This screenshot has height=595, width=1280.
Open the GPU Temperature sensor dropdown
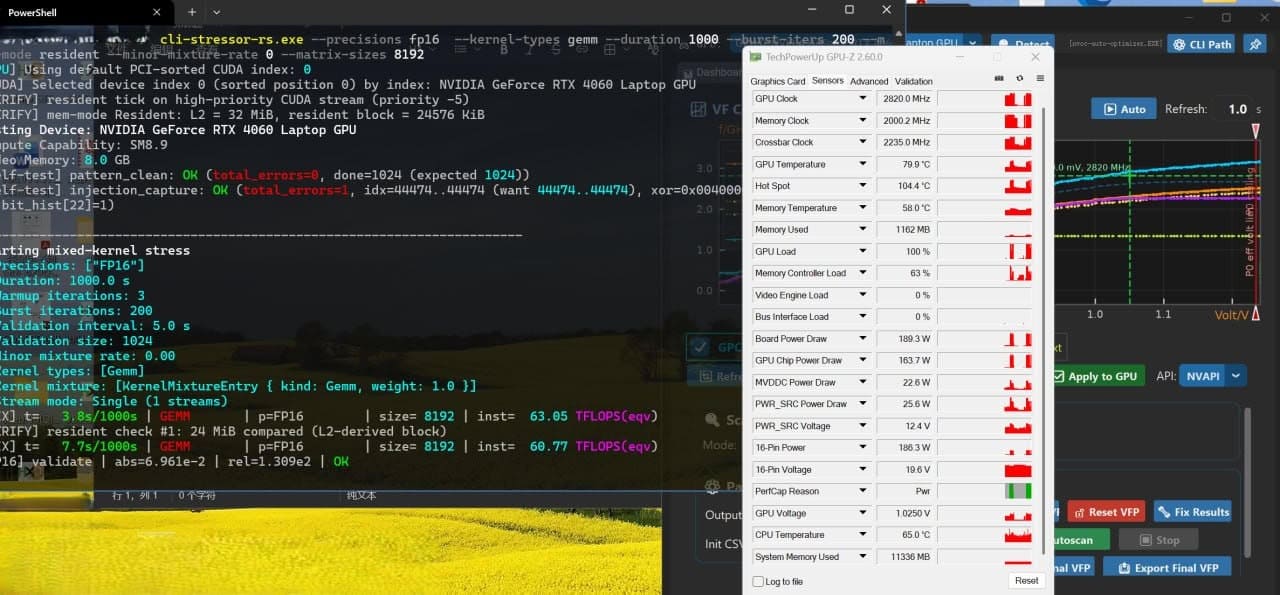pos(863,164)
